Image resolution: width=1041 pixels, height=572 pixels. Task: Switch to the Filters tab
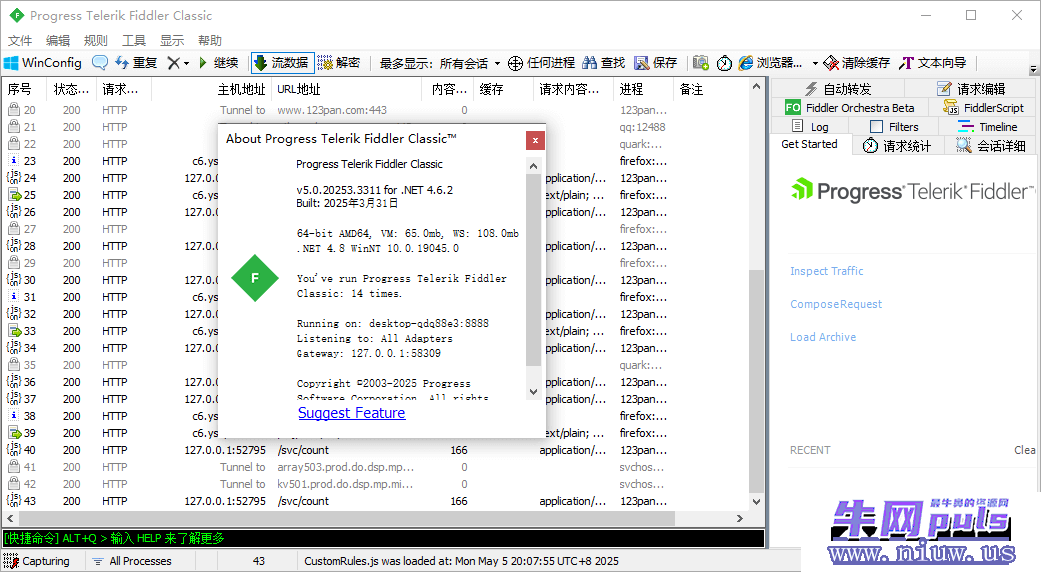coord(894,127)
